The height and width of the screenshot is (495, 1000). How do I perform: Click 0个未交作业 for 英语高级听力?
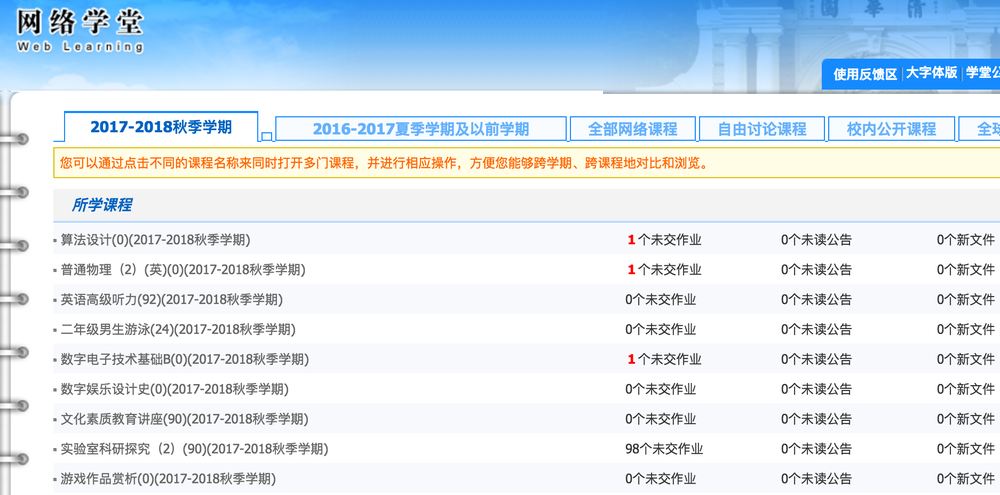click(661, 300)
